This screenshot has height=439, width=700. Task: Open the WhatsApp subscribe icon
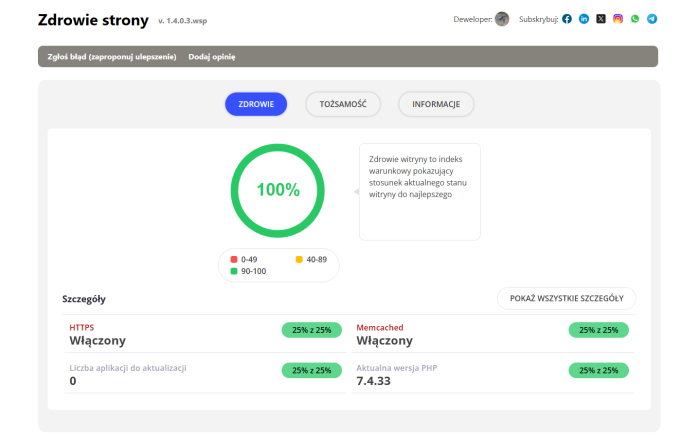[x=635, y=19]
